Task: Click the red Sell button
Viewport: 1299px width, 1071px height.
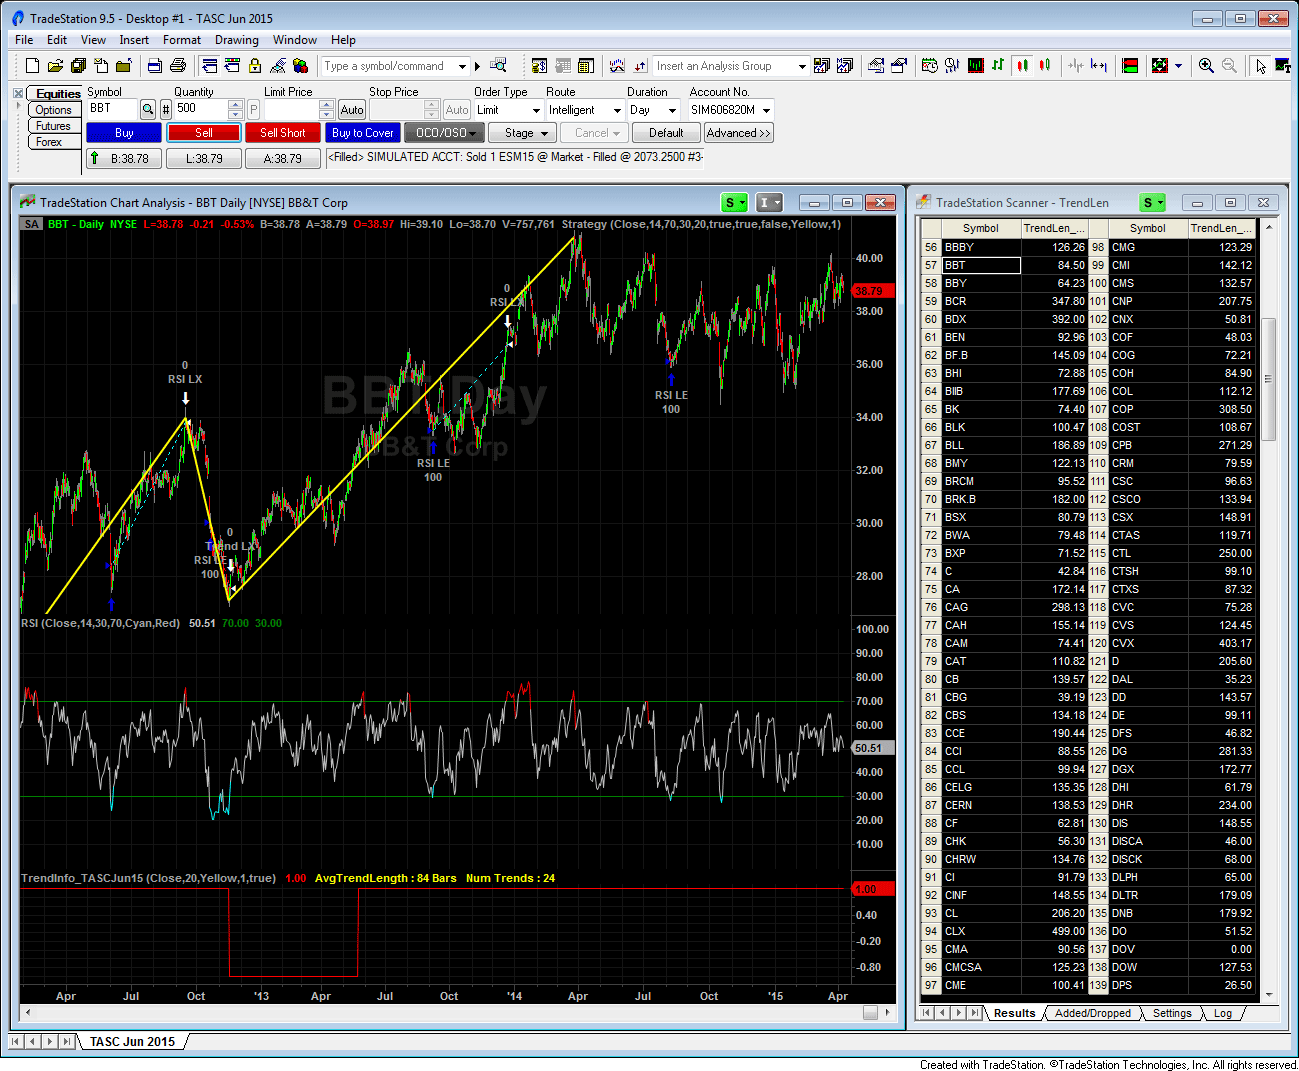Action: 204,132
